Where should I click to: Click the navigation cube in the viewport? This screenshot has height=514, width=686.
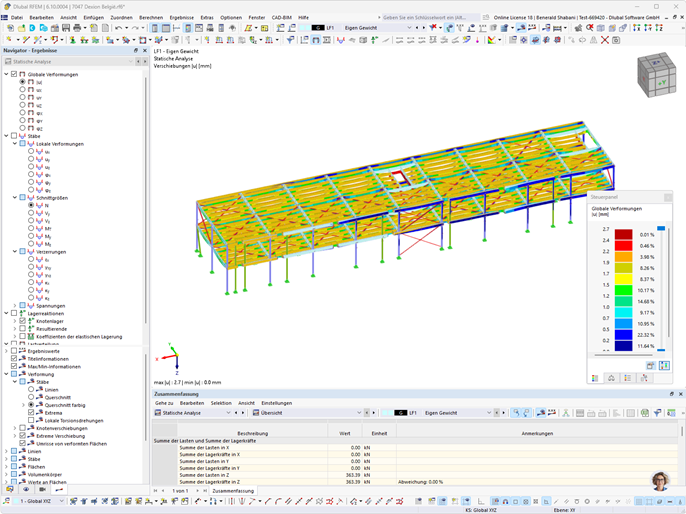click(x=657, y=74)
